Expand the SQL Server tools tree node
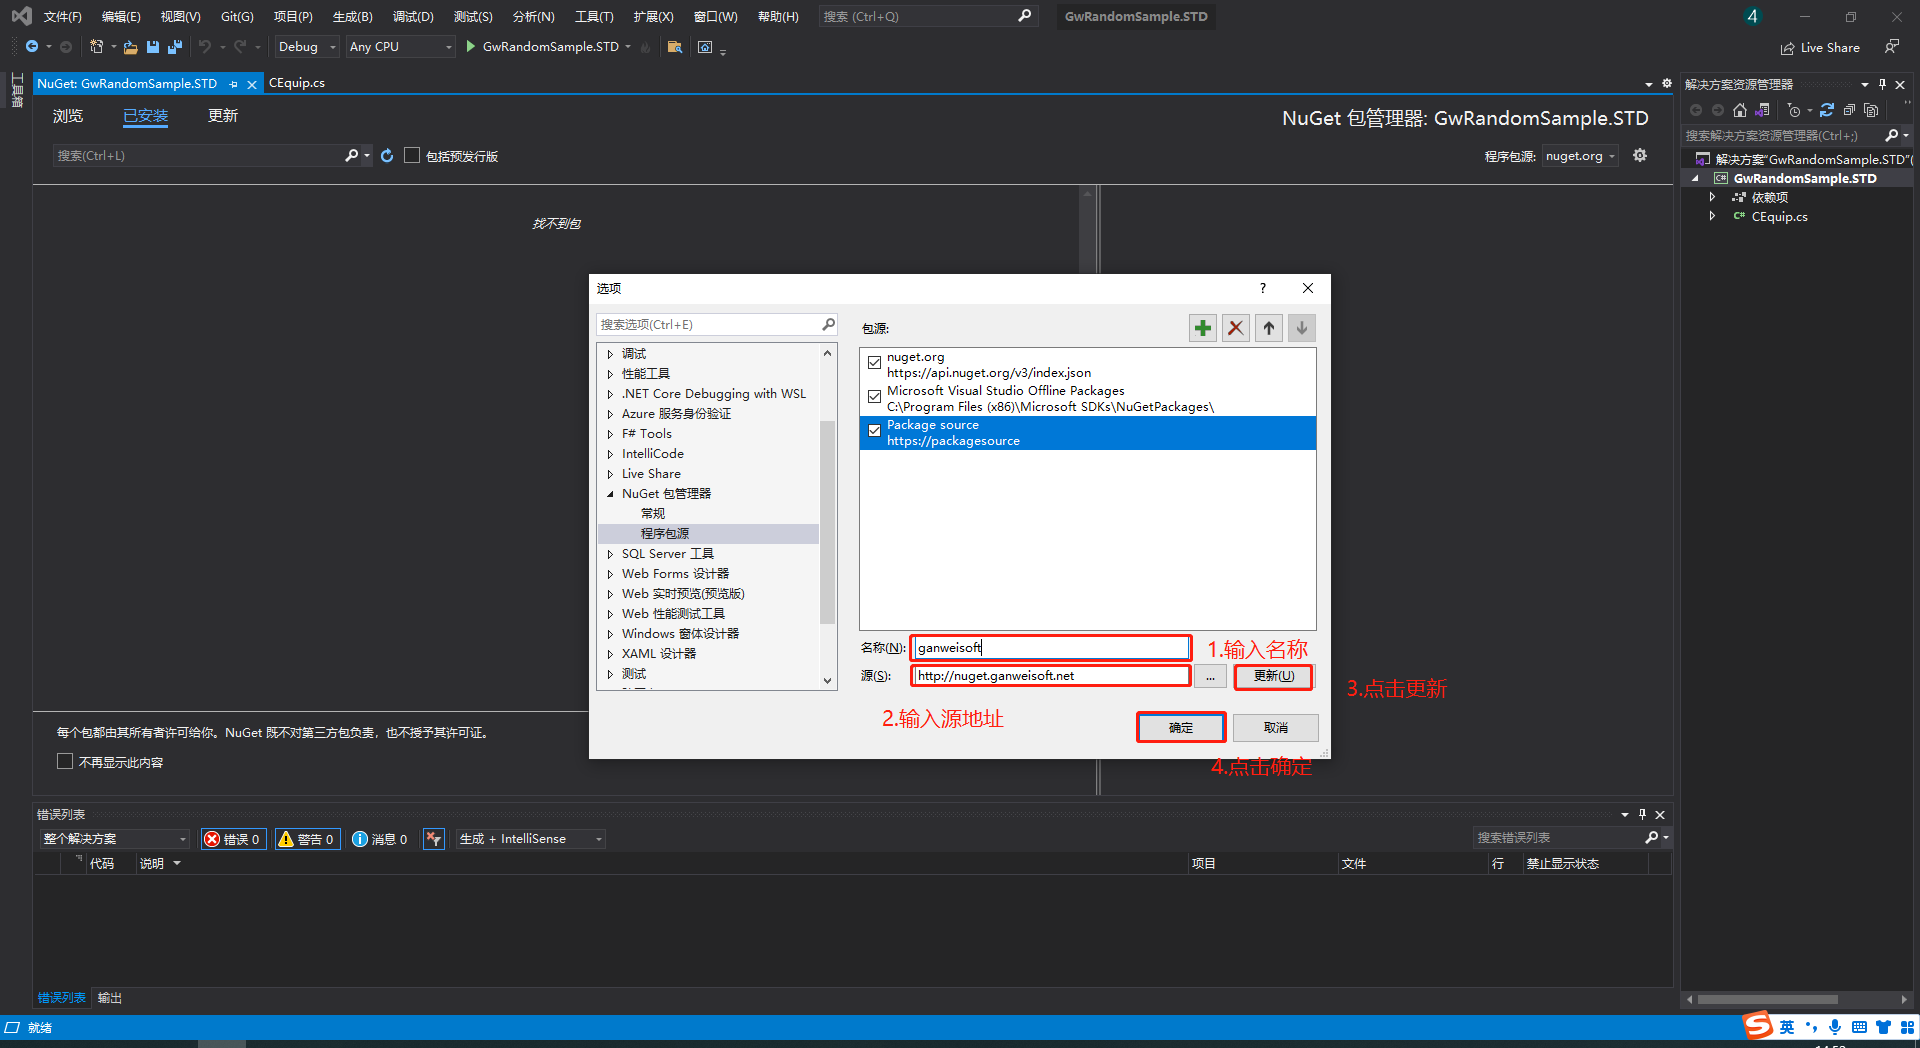 (x=610, y=554)
